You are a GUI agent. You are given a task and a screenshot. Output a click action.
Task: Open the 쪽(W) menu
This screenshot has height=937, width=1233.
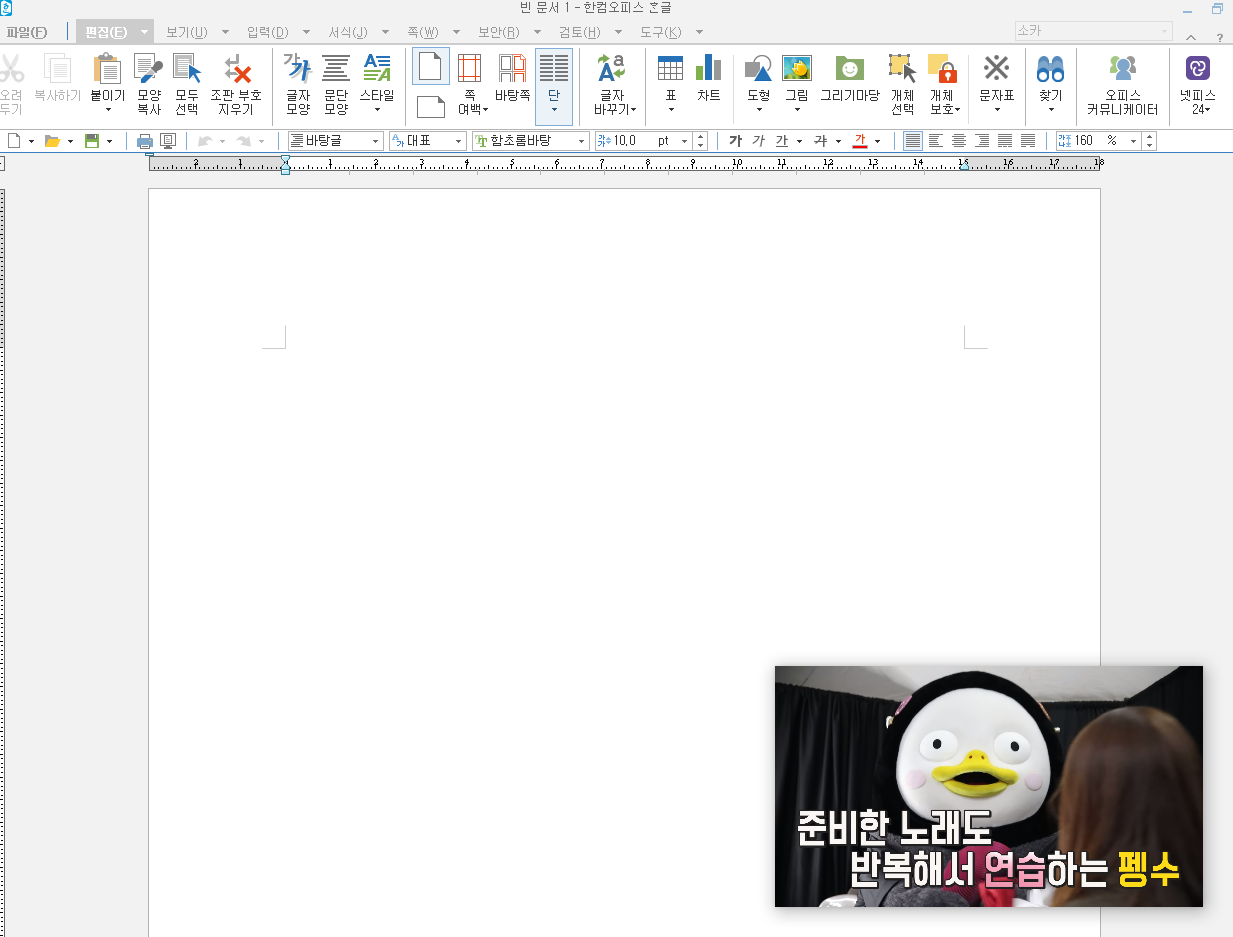pyautogui.click(x=423, y=32)
